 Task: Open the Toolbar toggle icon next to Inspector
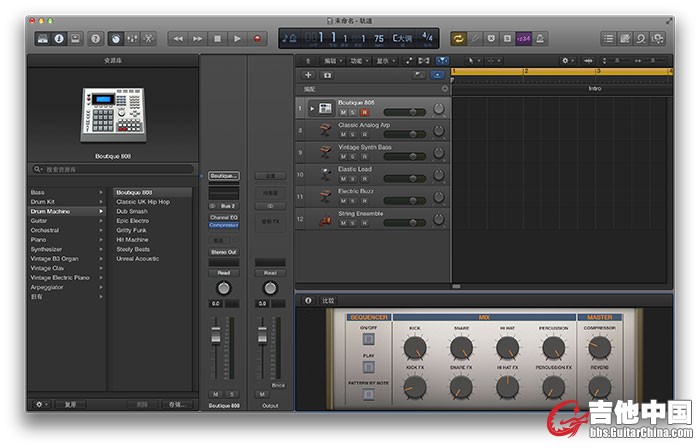(x=75, y=39)
